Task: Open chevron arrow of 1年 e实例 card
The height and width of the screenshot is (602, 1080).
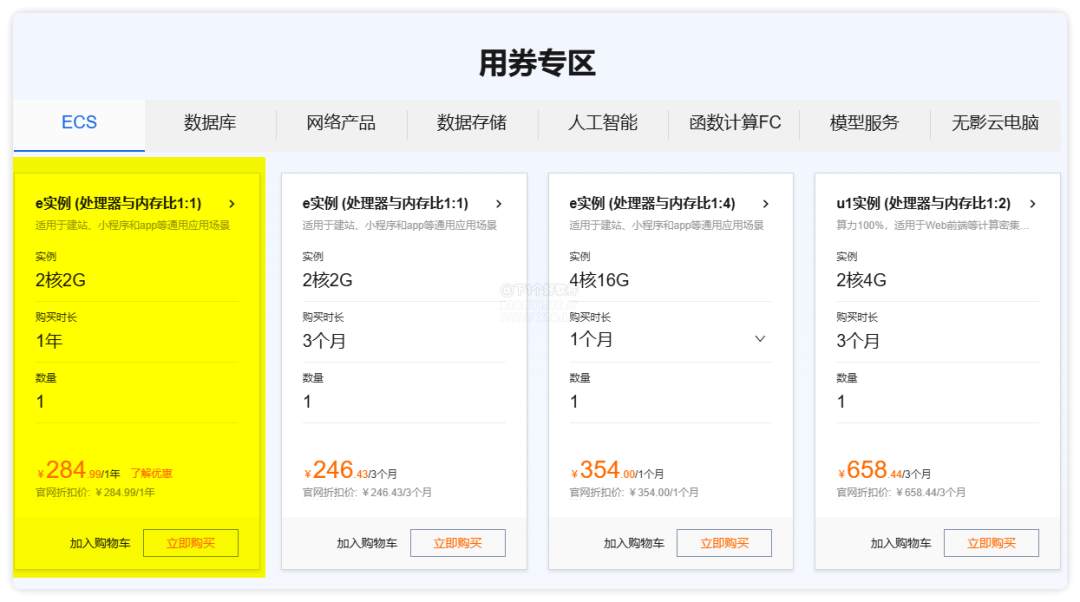Action: click(x=232, y=204)
